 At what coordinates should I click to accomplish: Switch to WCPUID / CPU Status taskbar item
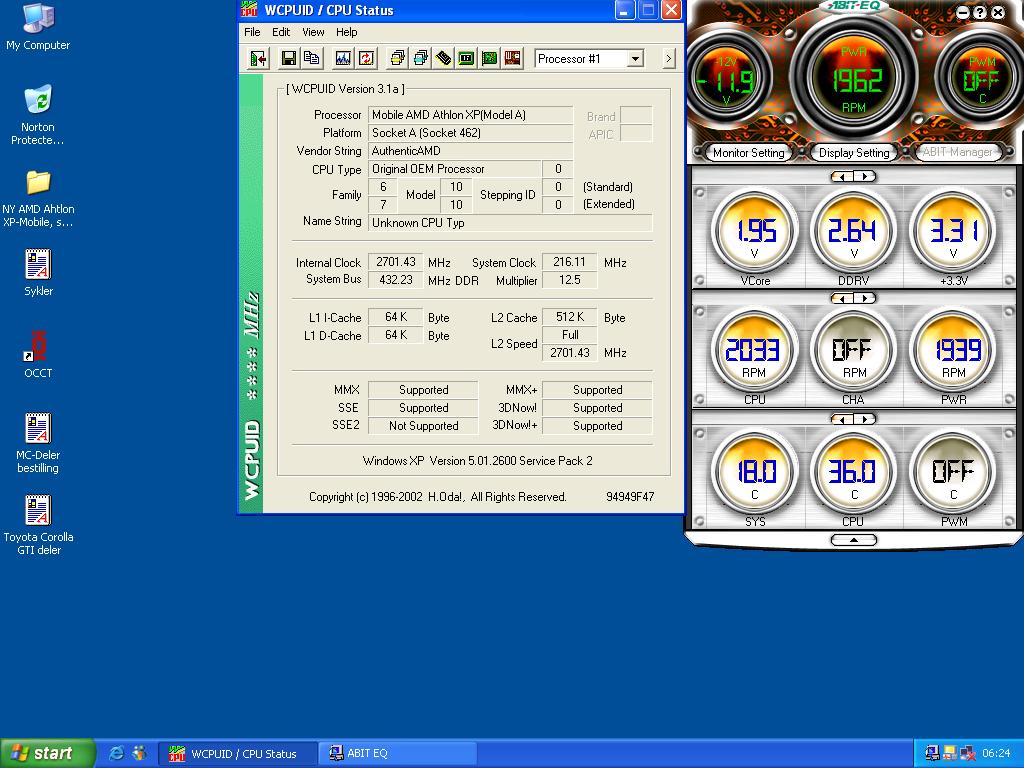[x=238, y=753]
